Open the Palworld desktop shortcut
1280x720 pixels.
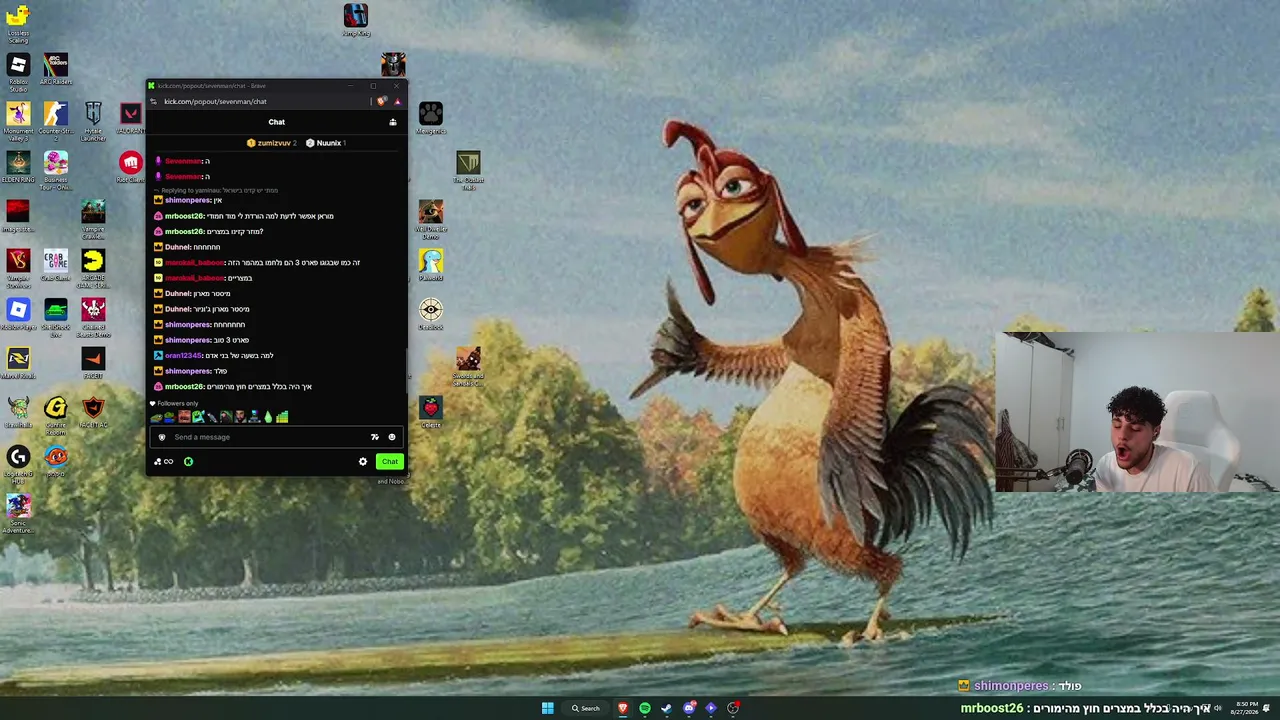431,266
